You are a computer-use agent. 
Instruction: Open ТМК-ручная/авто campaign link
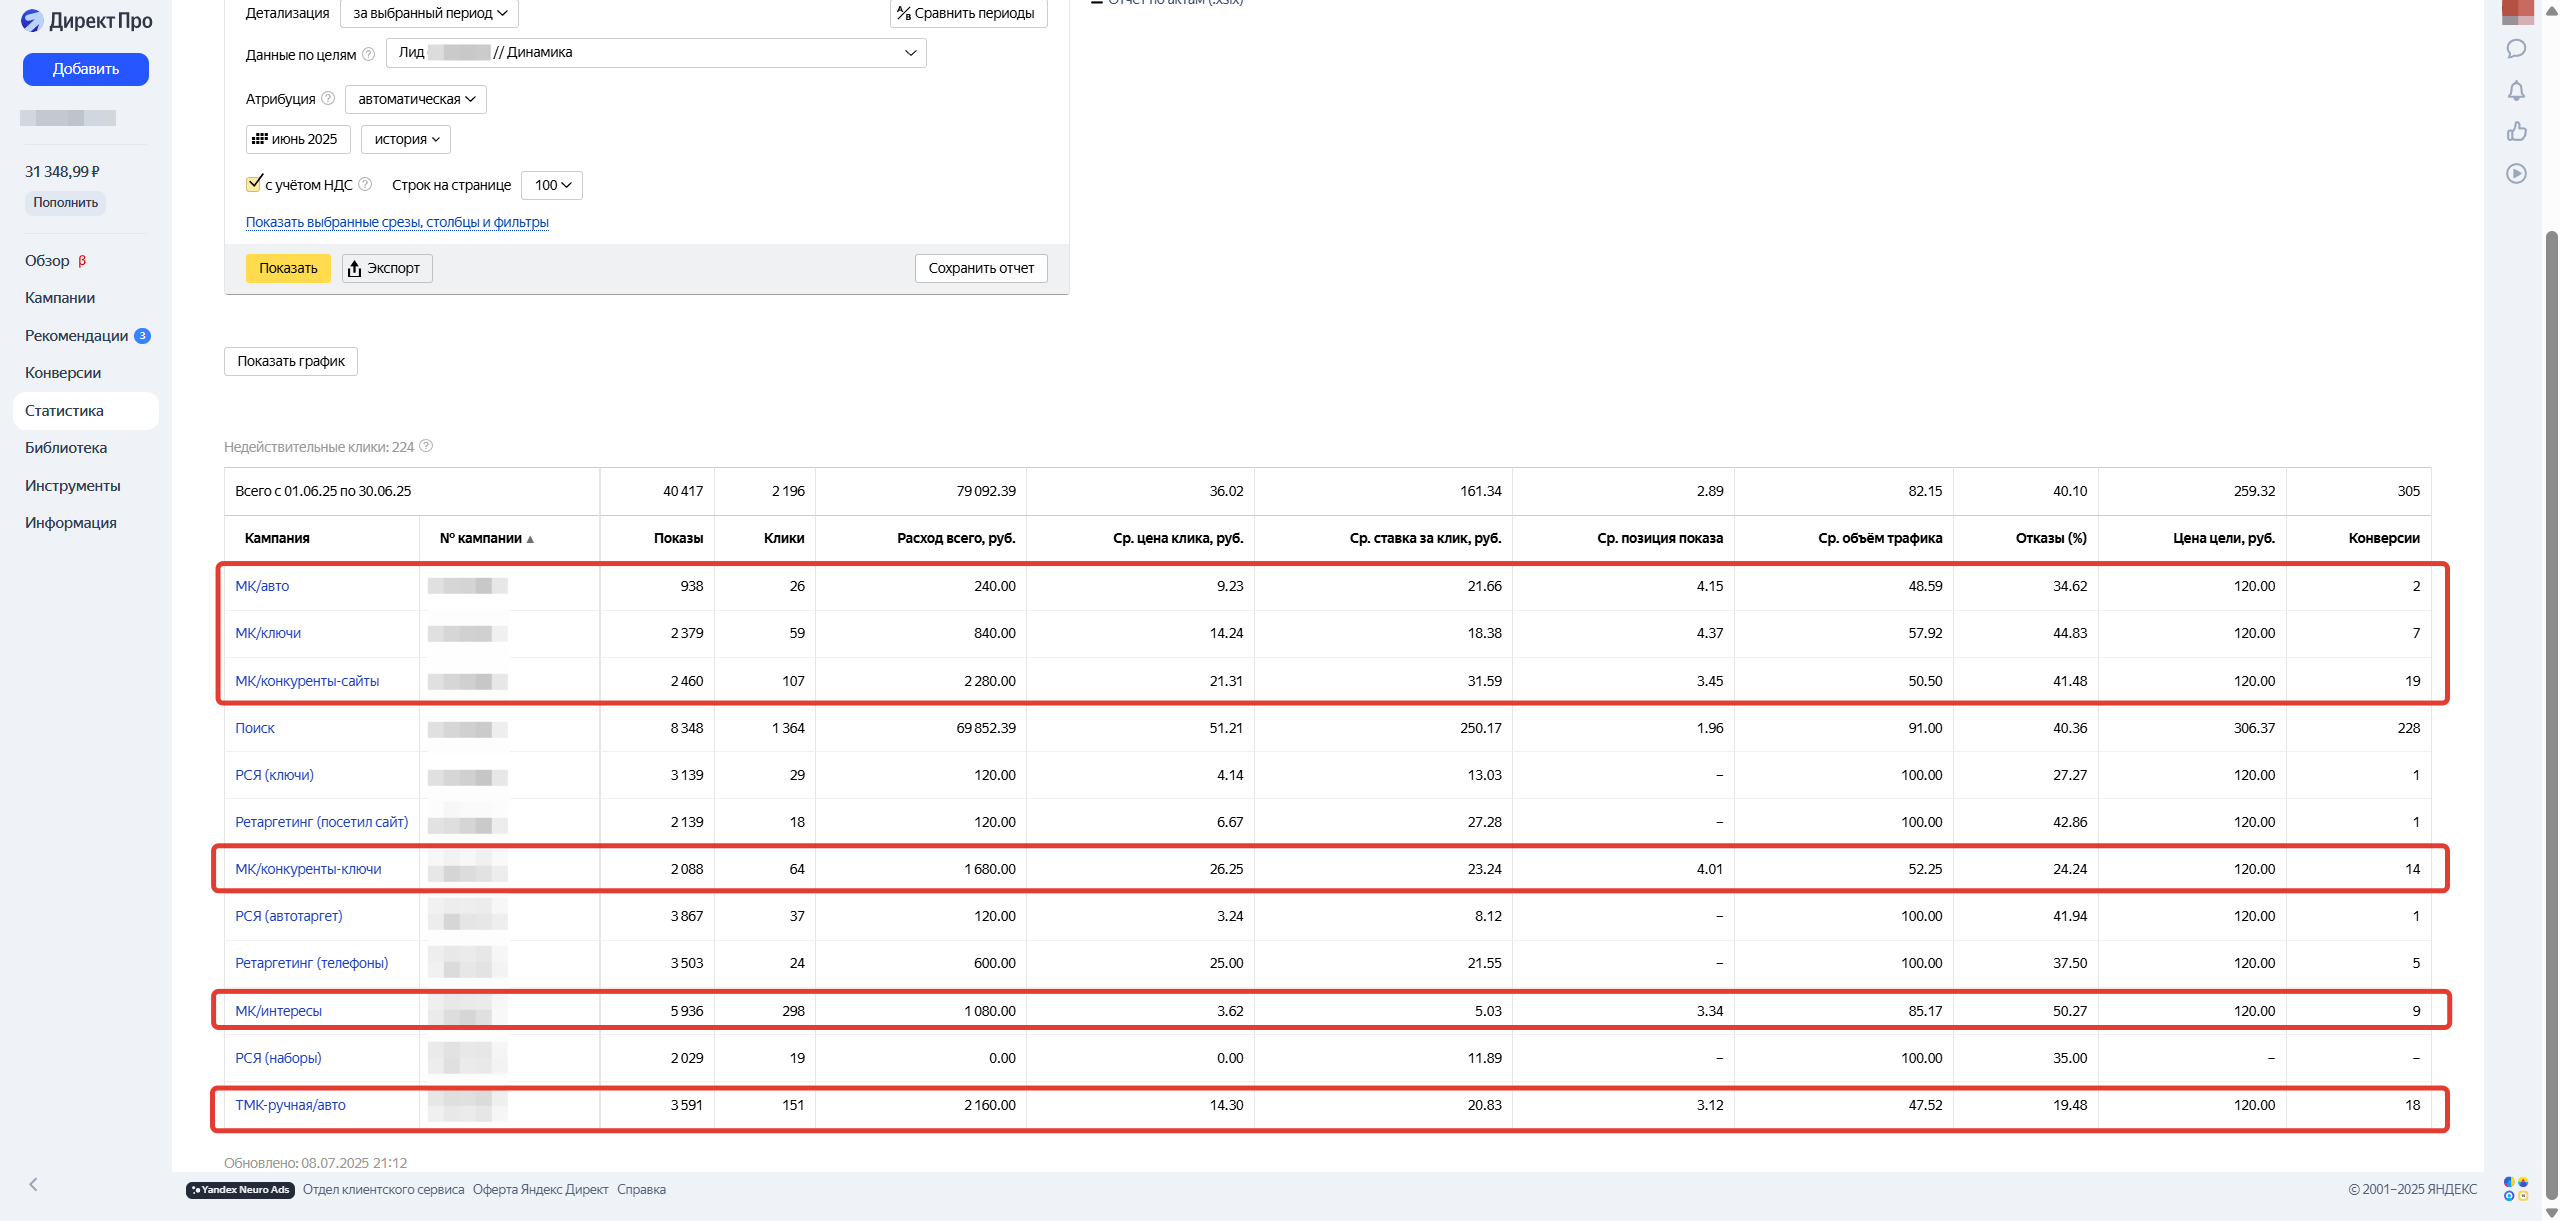(x=290, y=1105)
